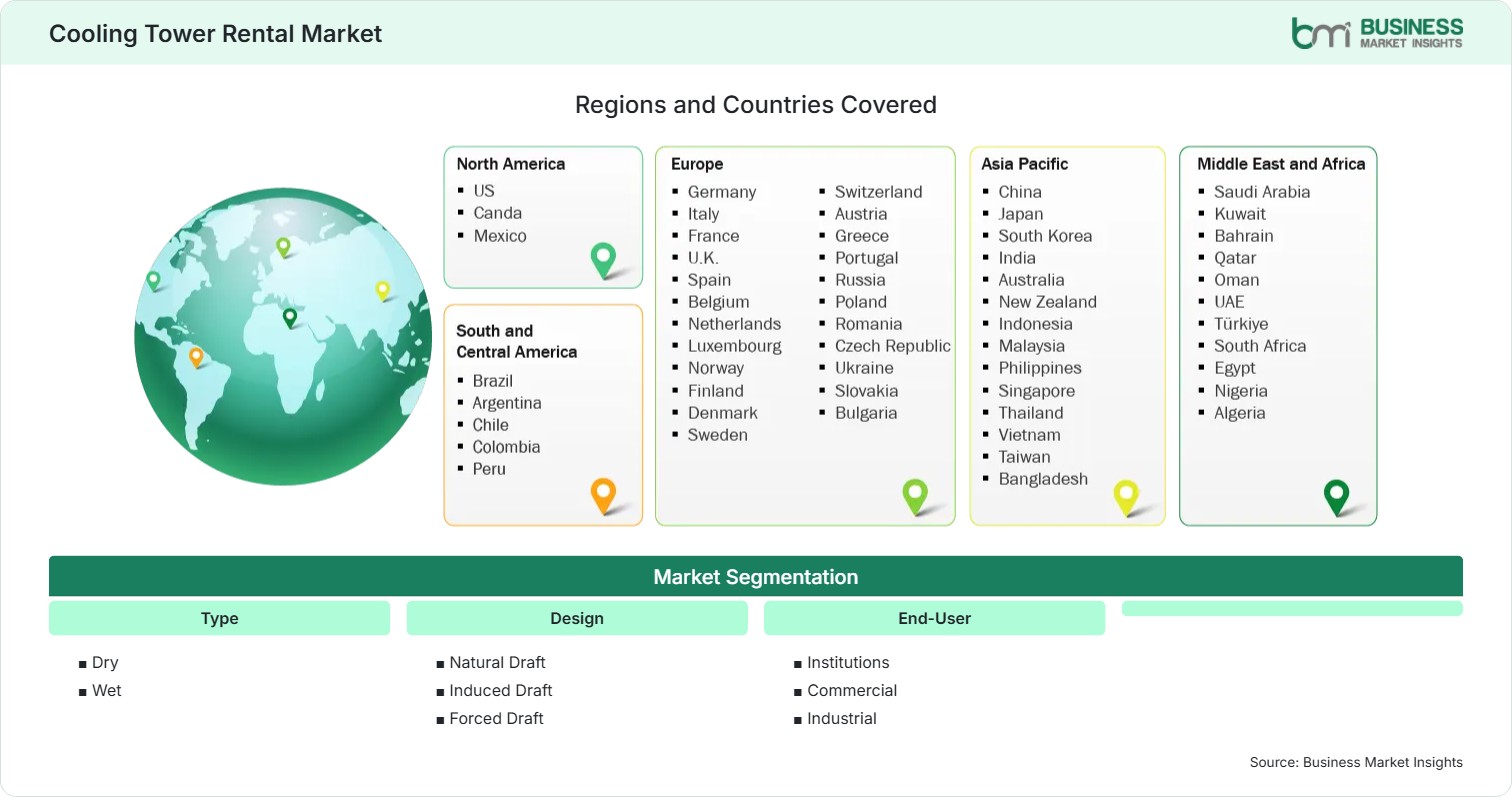Click 'Sweden' in Europe list
The image size is (1512, 797).
pyautogui.click(x=718, y=434)
